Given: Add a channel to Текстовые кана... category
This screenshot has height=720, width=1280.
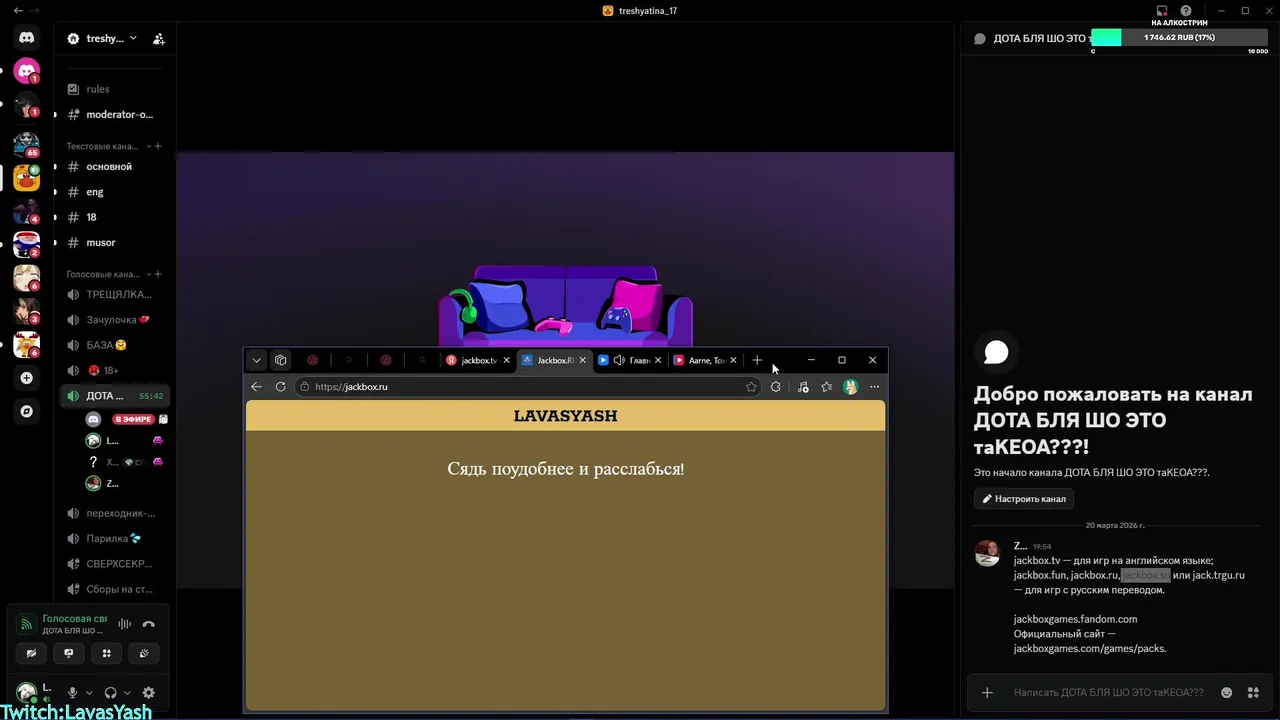Looking at the screenshot, I should click(158, 146).
